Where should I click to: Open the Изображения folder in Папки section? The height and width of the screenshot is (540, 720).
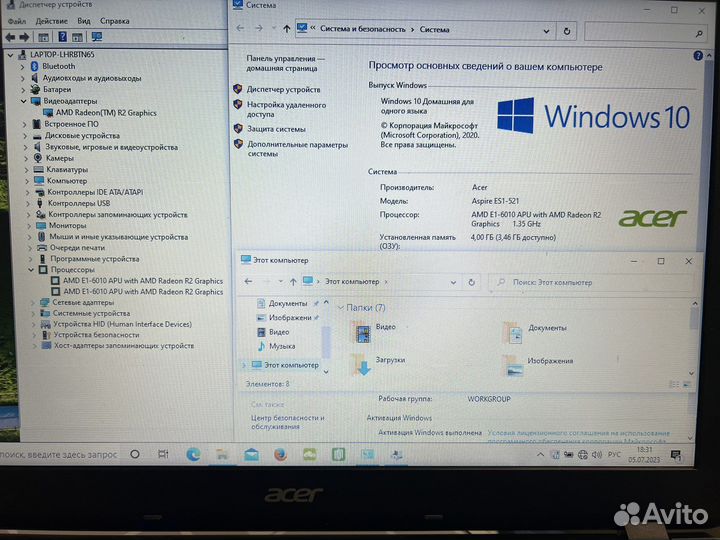[538, 366]
